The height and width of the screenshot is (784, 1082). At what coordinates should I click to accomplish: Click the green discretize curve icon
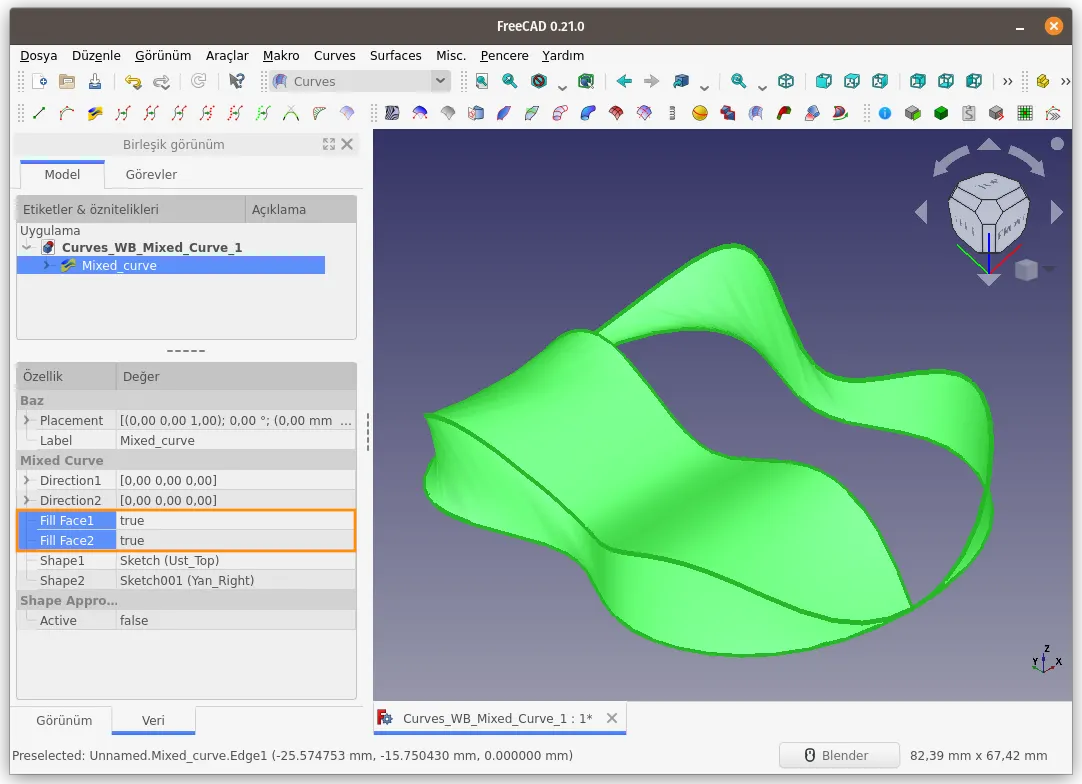(263, 112)
